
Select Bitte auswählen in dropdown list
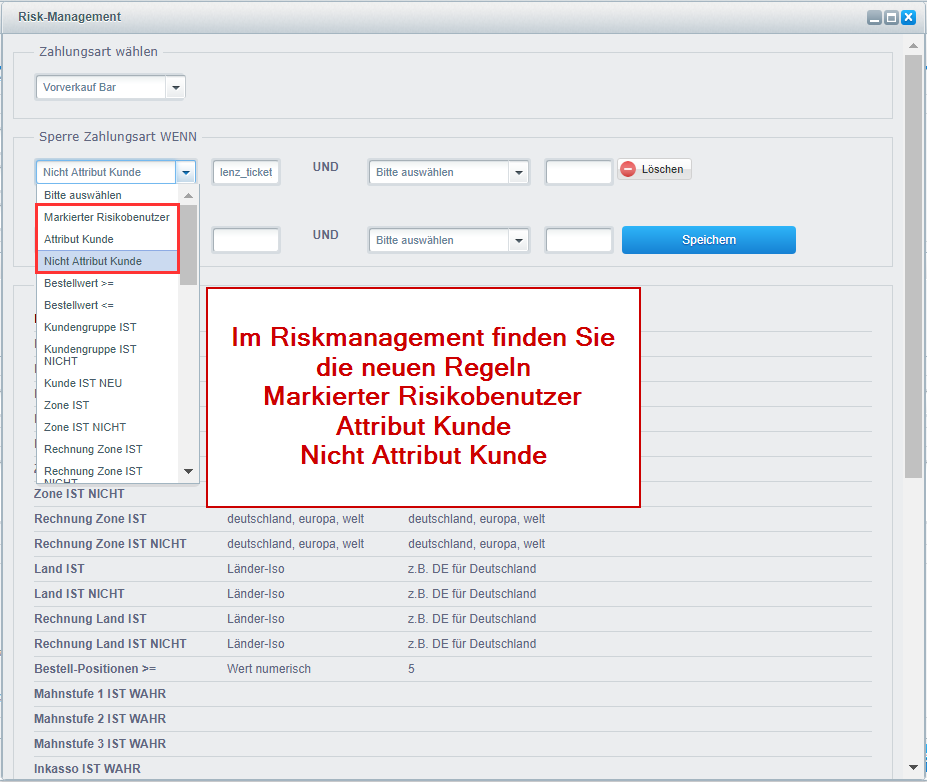coord(107,195)
